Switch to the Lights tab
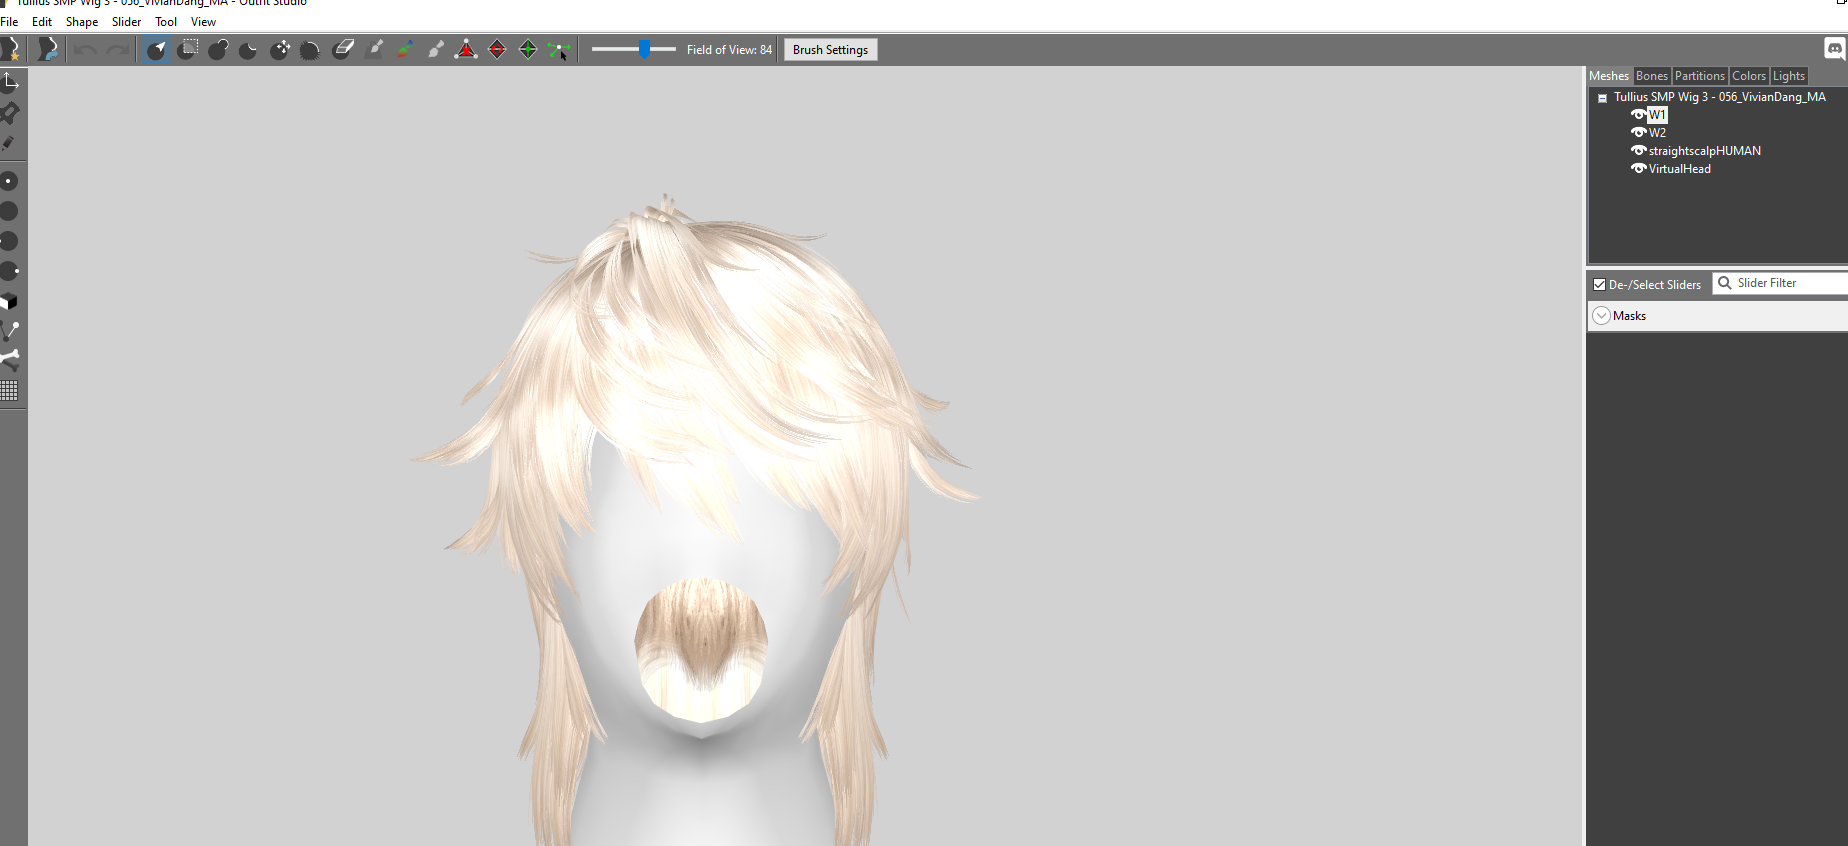This screenshot has height=846, width=1848. [1789, 76]
